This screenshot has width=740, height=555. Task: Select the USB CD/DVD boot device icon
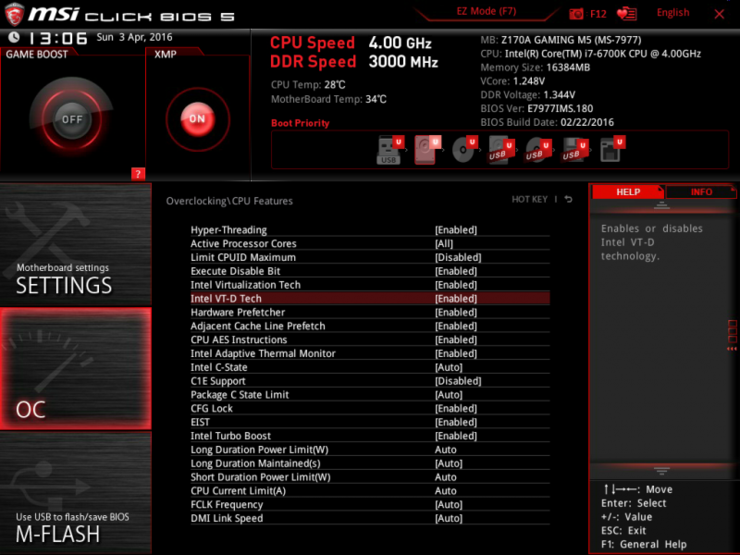click(538, 150)
